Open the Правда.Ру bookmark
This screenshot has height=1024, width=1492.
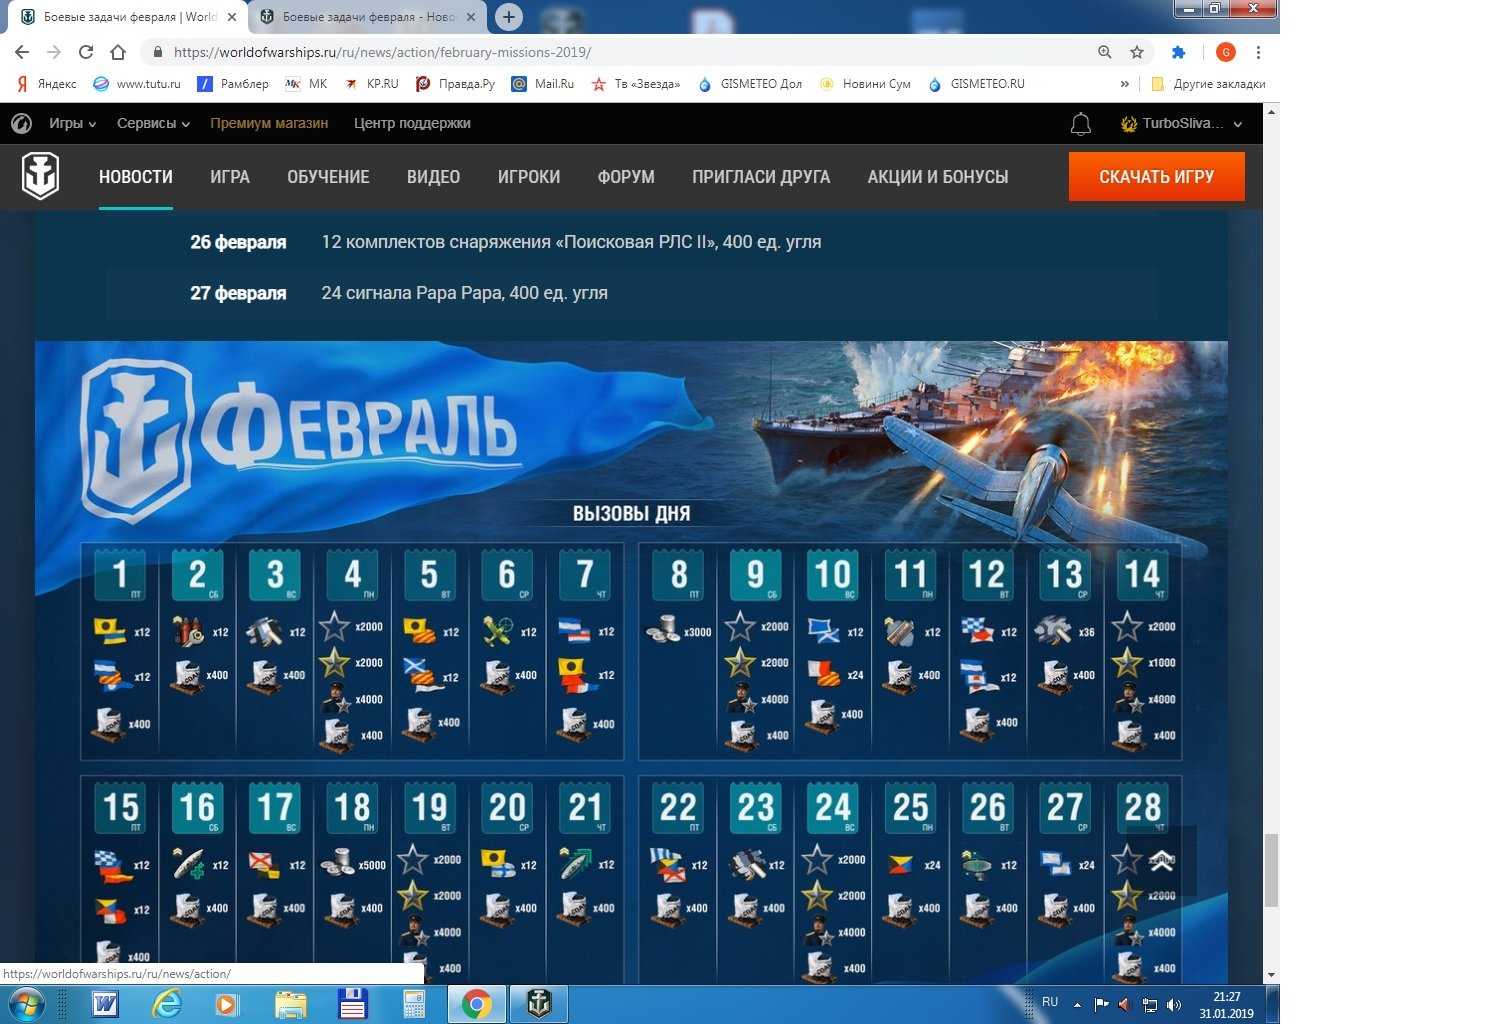pos(456,84)
